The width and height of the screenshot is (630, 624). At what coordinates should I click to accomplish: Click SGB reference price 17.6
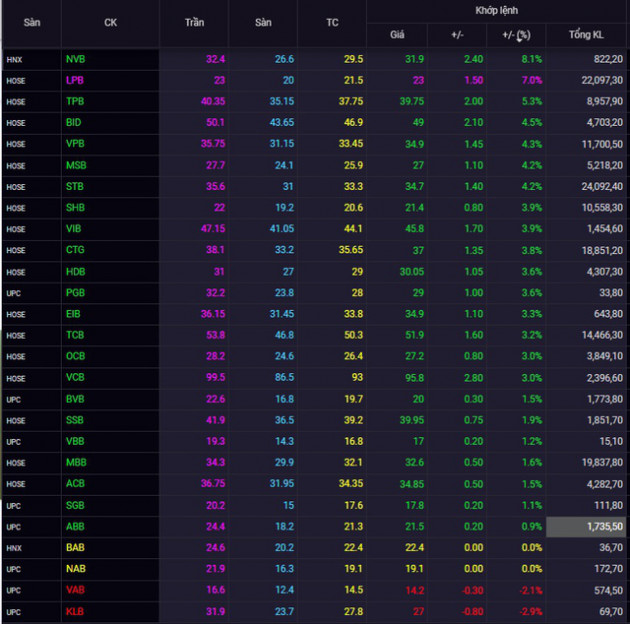pos(354,505)
